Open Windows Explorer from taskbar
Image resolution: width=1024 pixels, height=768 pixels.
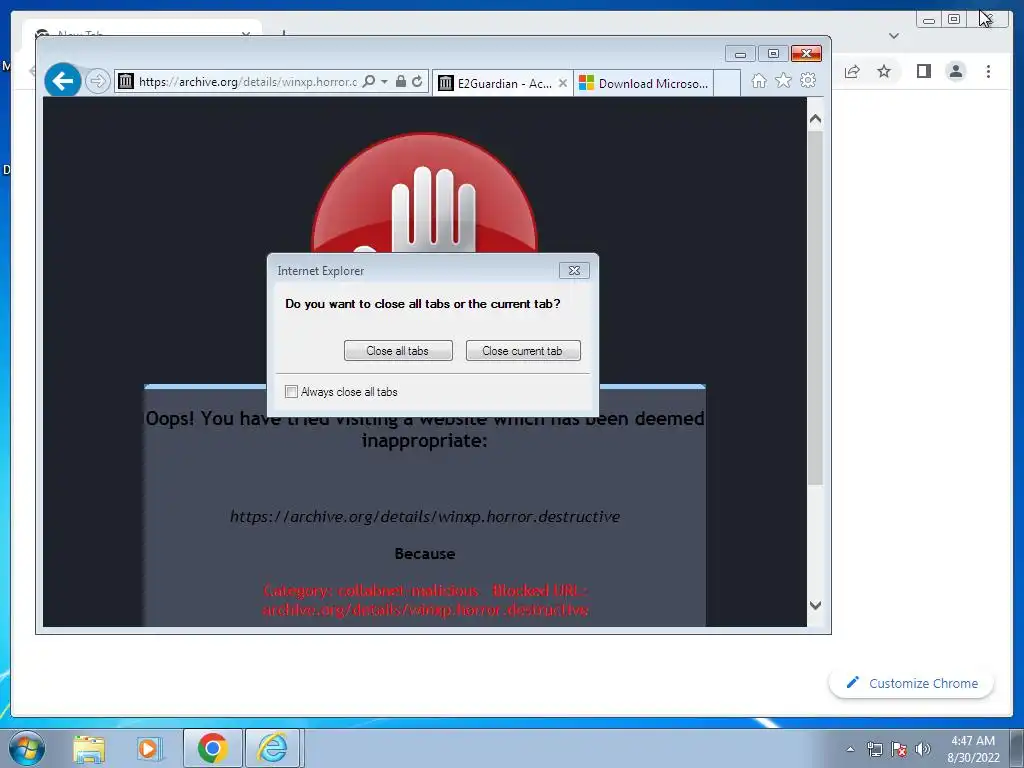[x=89, y=748]
